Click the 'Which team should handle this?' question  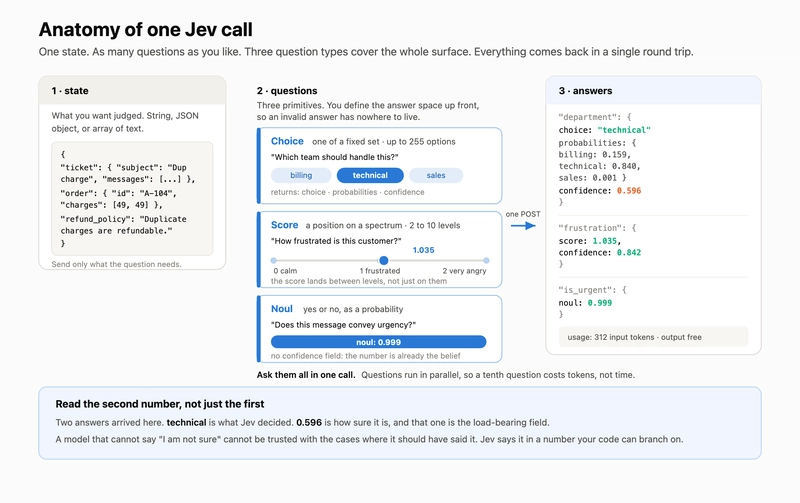pyautogui.click(x=335, y=157)
